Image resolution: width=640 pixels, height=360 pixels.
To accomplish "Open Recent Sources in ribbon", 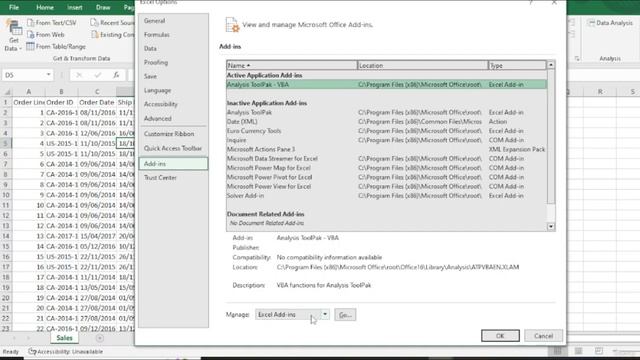I will [112, 23].
